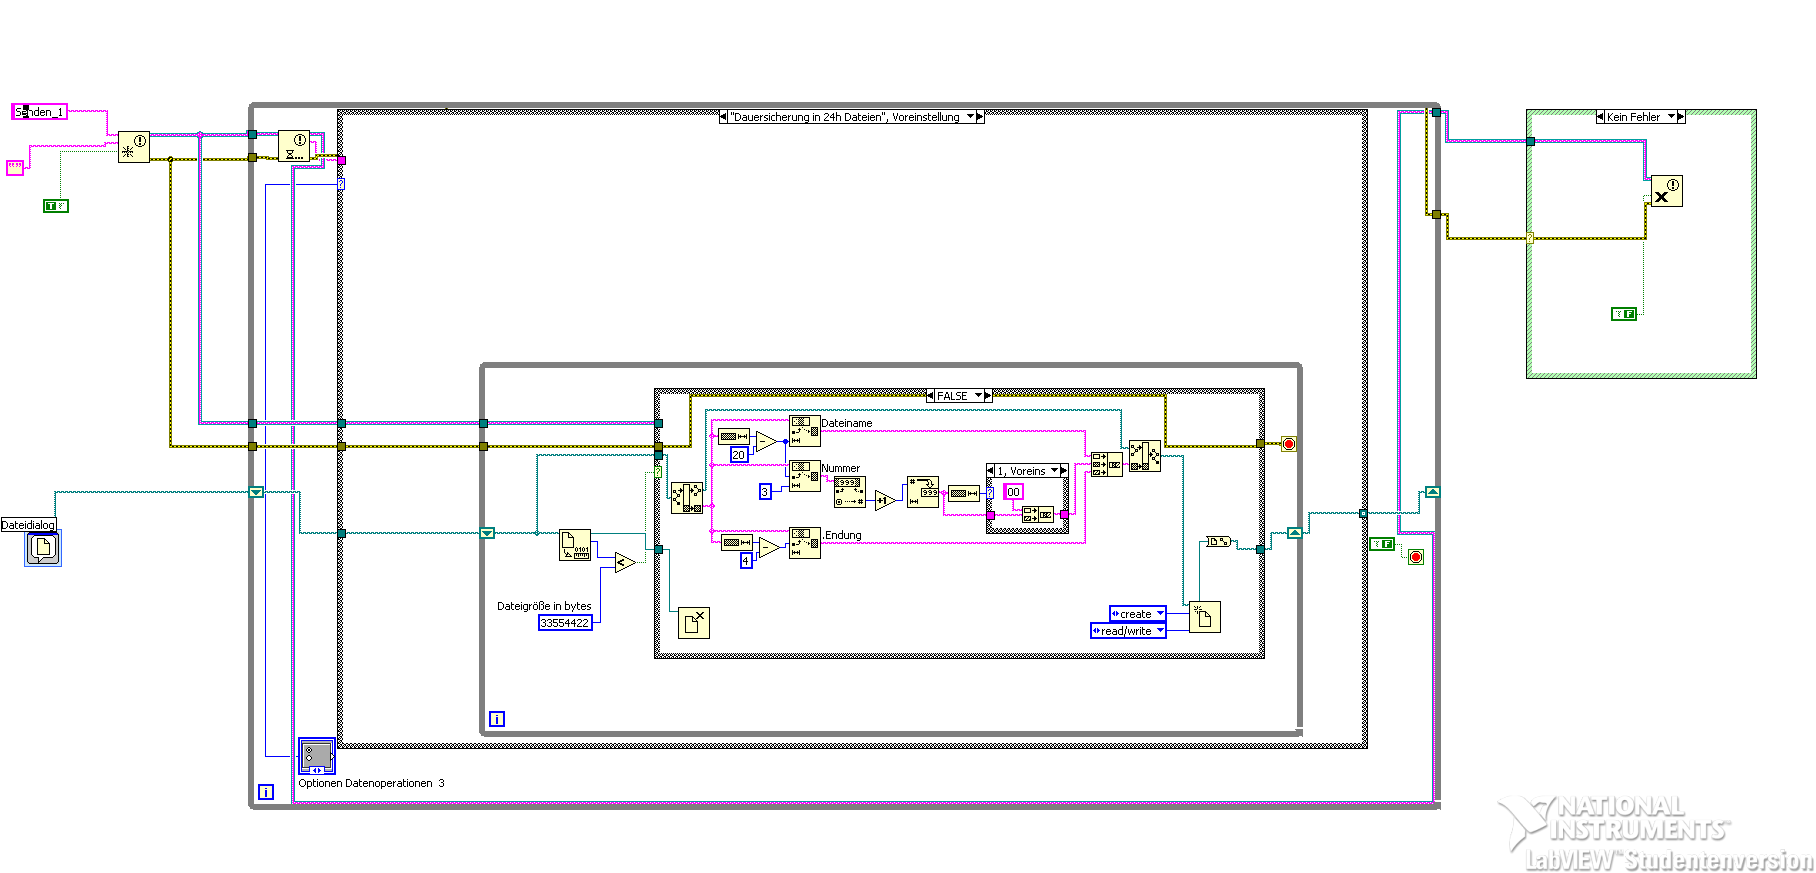Open the read/write access enum dropdown

coord(1128,631)
